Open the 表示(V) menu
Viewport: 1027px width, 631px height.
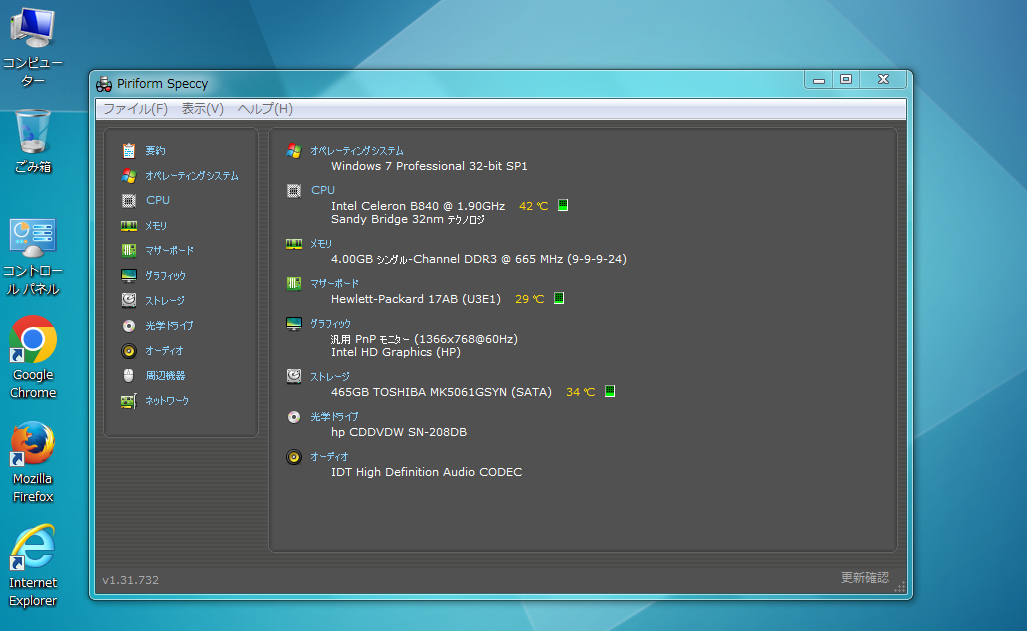(x=202, y=109)
